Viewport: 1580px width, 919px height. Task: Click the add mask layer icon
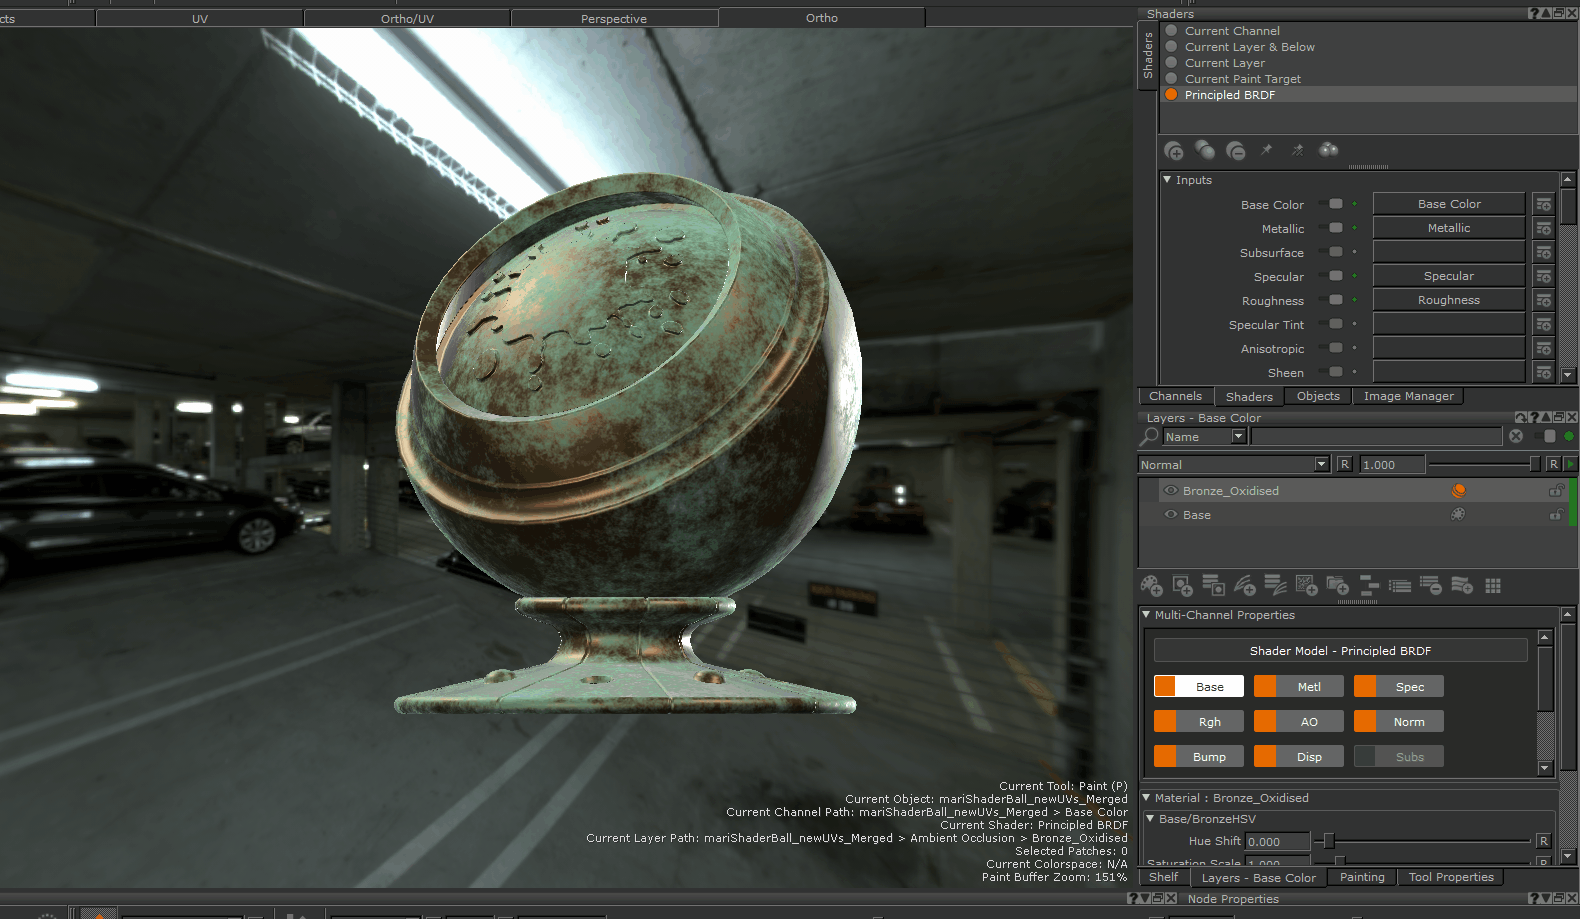pyautogui.click(x=1183, y=586)
